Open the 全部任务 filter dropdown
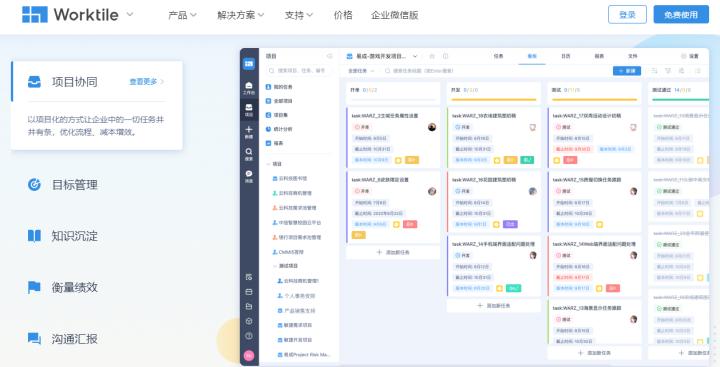720x367 pixels. (361, 71)
